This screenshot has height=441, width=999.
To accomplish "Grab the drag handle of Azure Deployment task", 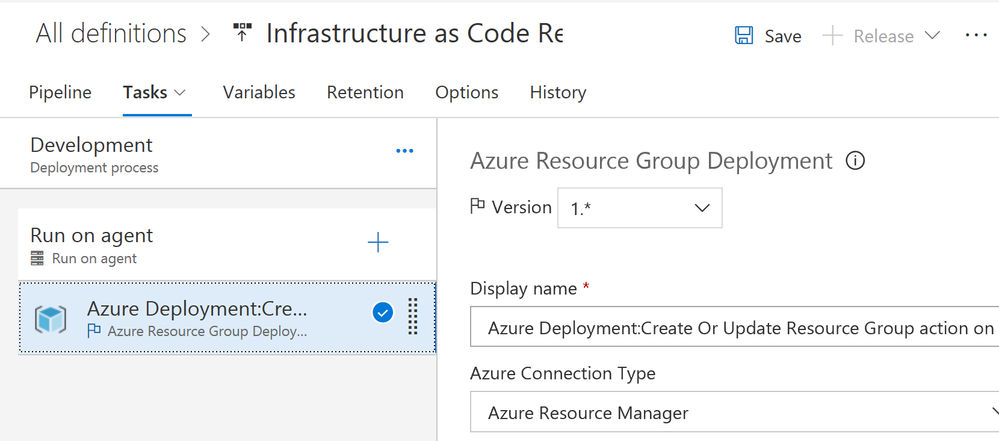I will [x=412, y=316].
